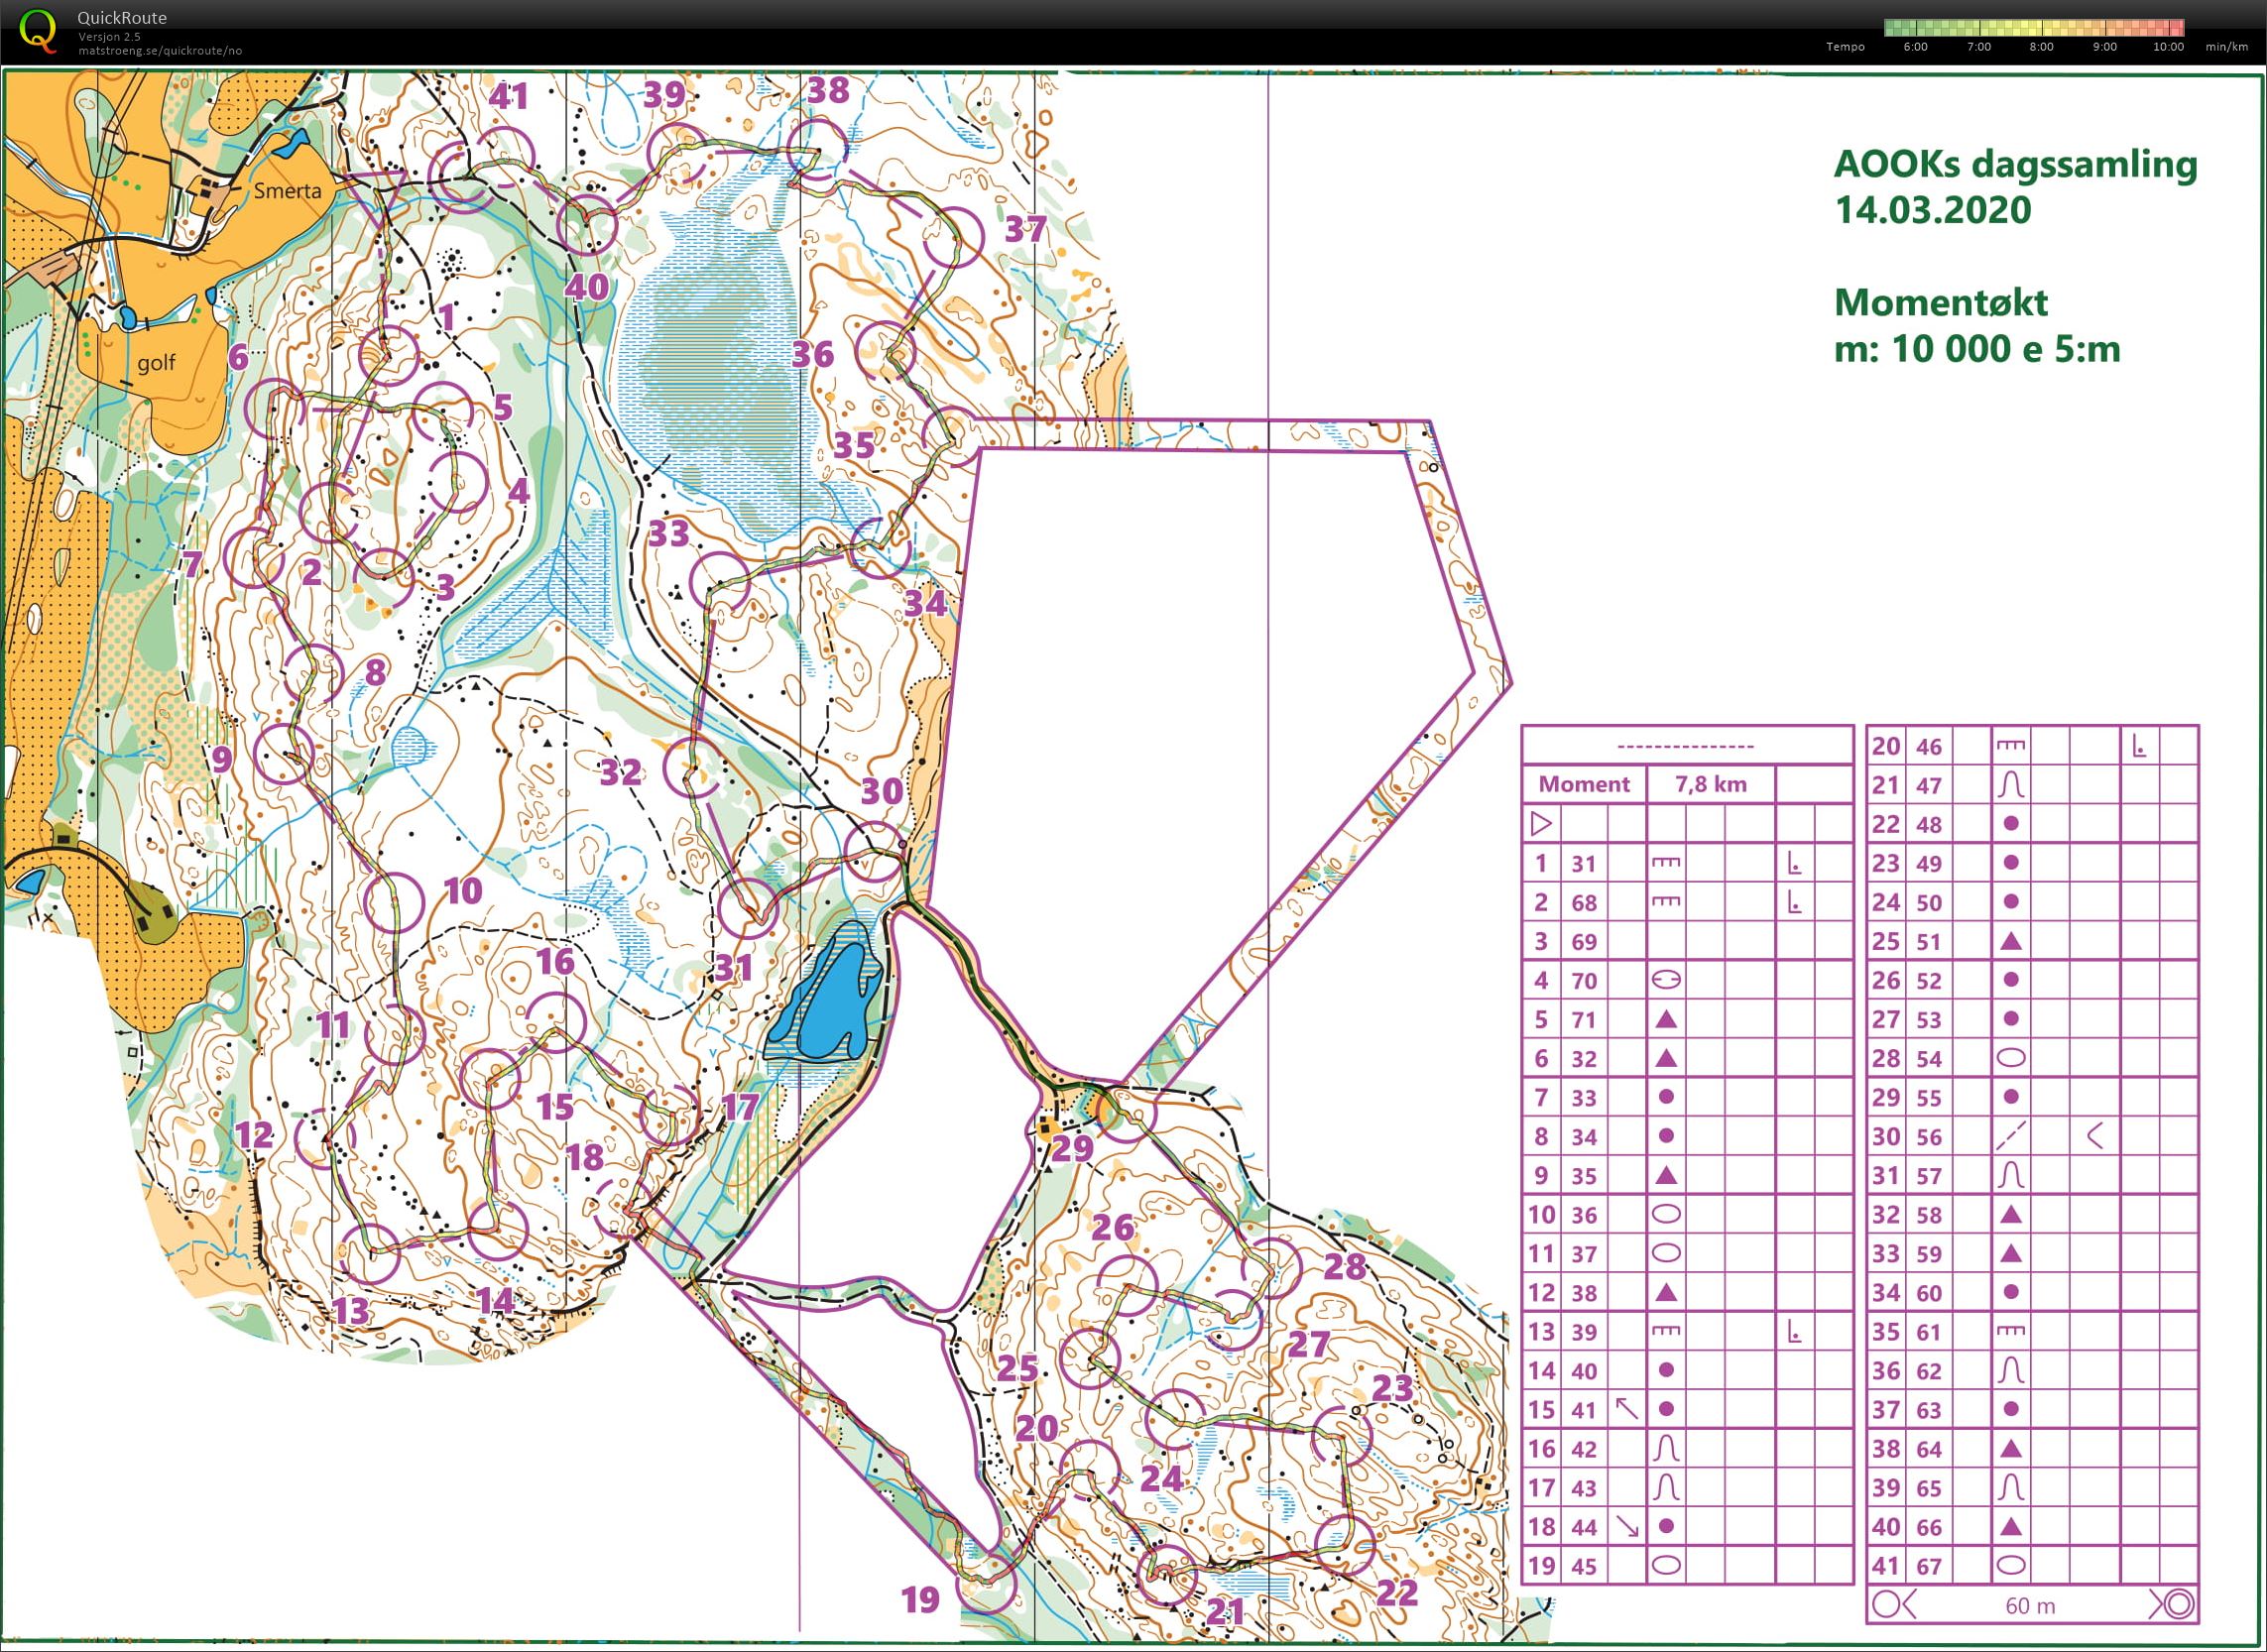Screen dimensions: 2267x1652
Task: Click row 15 code 41 in description table
Action: click(1584, 1410)
